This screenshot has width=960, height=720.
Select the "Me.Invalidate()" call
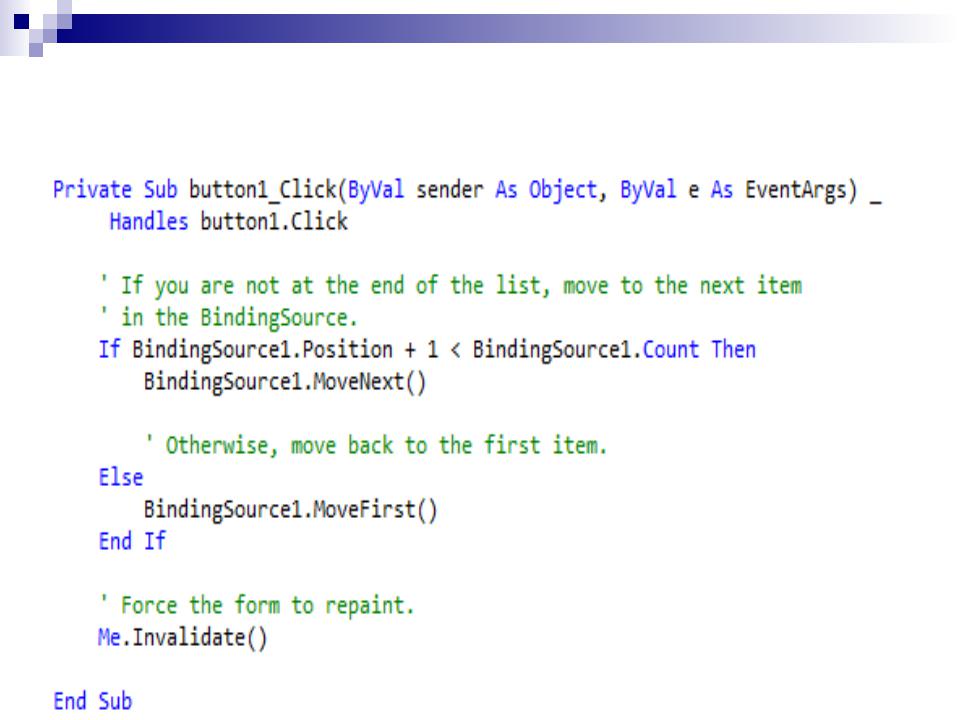pos(182,638)
